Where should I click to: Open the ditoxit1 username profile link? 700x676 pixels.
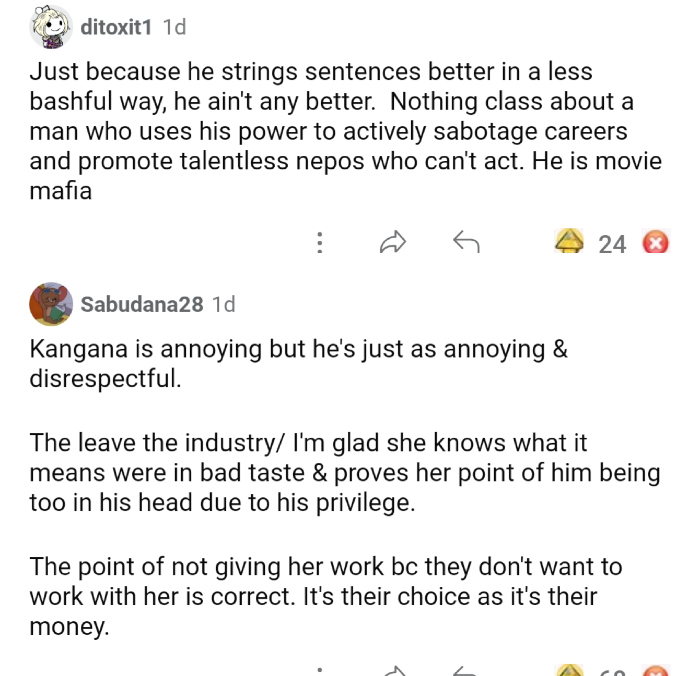[116, 28]
